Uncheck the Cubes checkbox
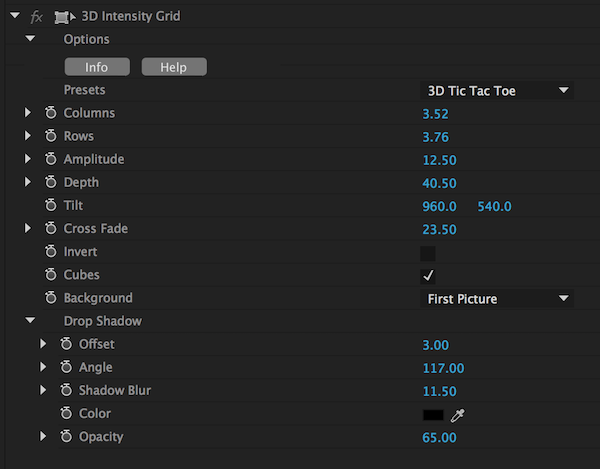Screen dimensions: 600x469 coord(428,275)
